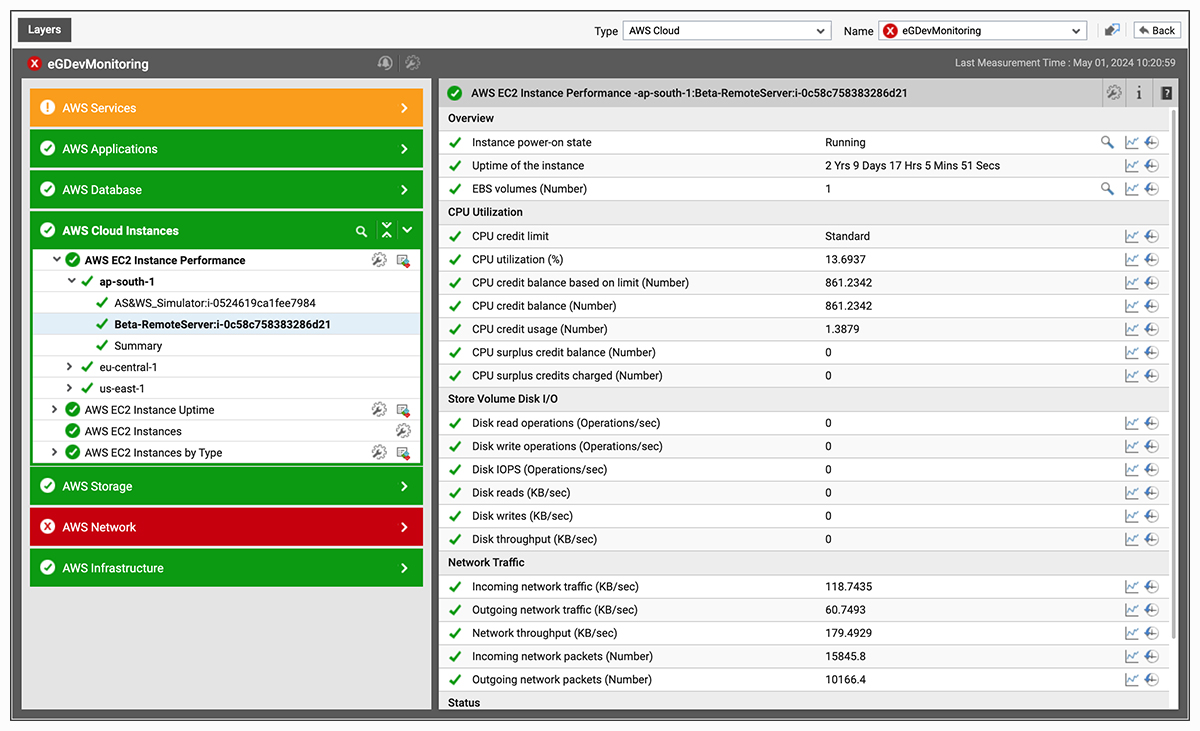Open history clock icon for CPU utilization (%)

(1152, 260)
